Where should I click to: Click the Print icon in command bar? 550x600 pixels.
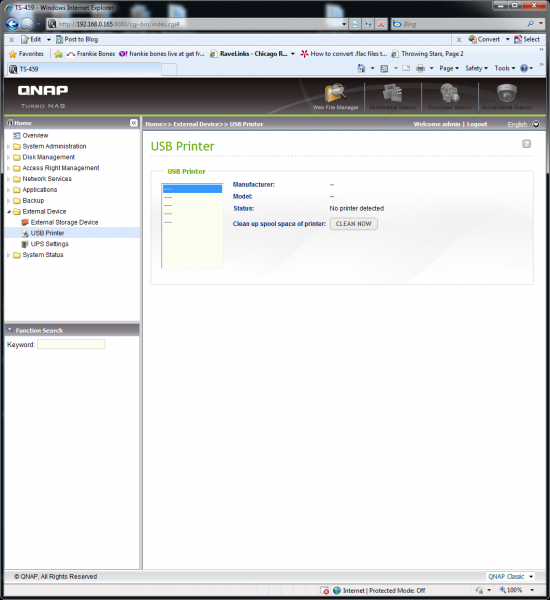click(x=420, y=68)
